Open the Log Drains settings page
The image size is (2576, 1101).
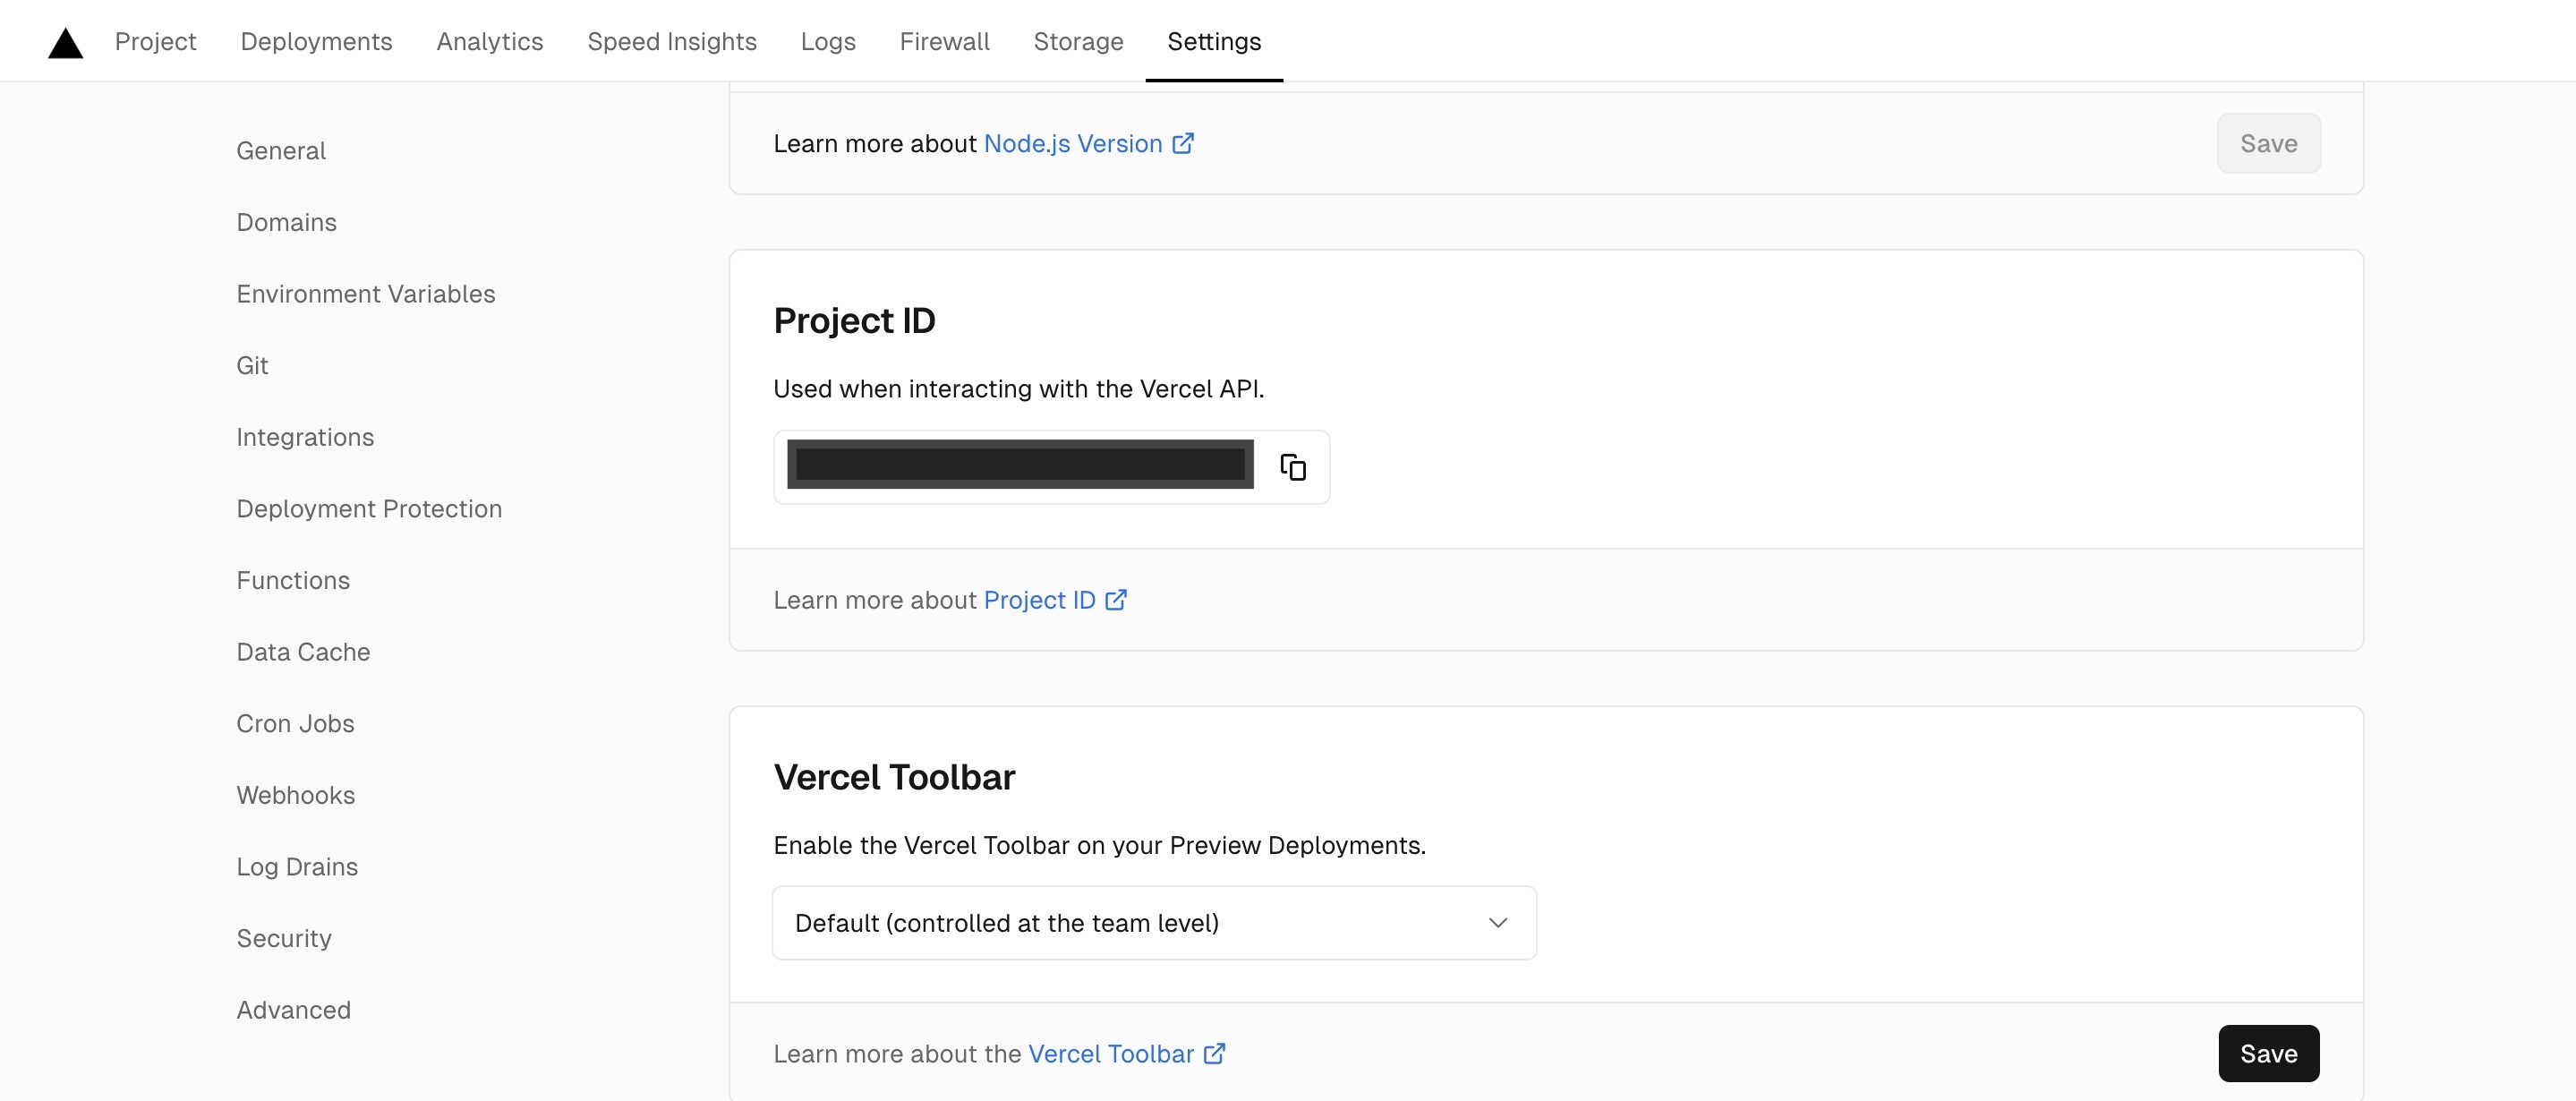(x=297, y=867)
